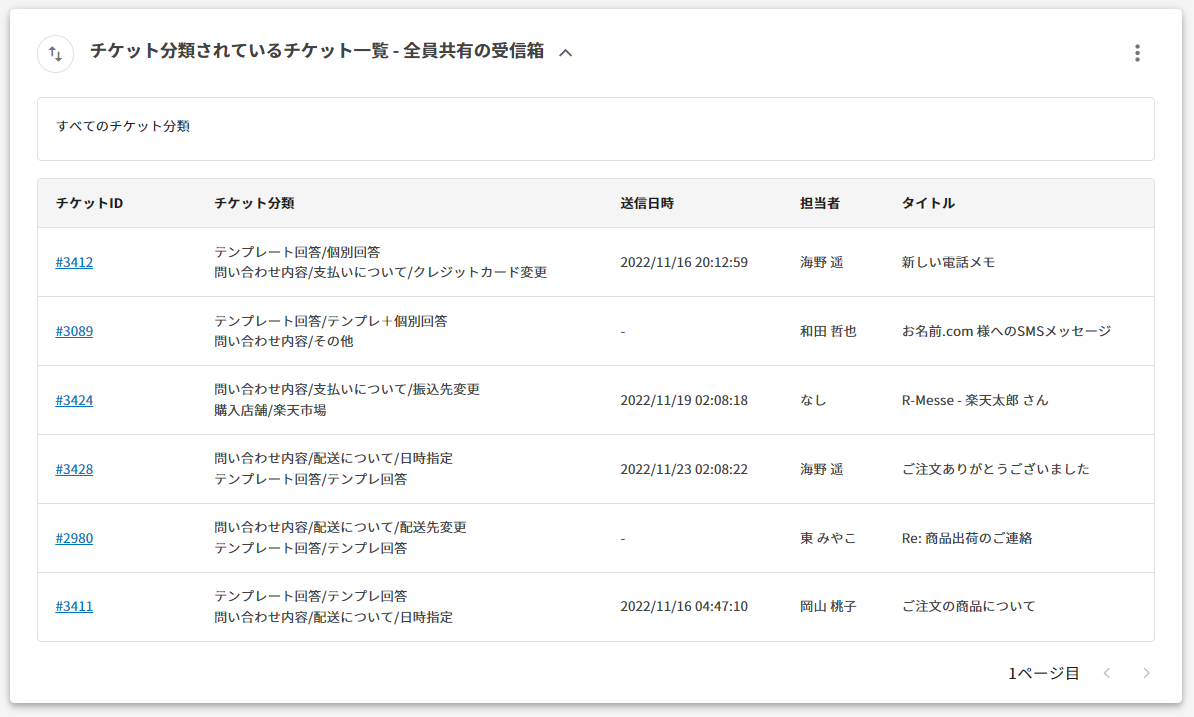
Task: Select the 新しい電話メモ title cell
Action: 948,262
